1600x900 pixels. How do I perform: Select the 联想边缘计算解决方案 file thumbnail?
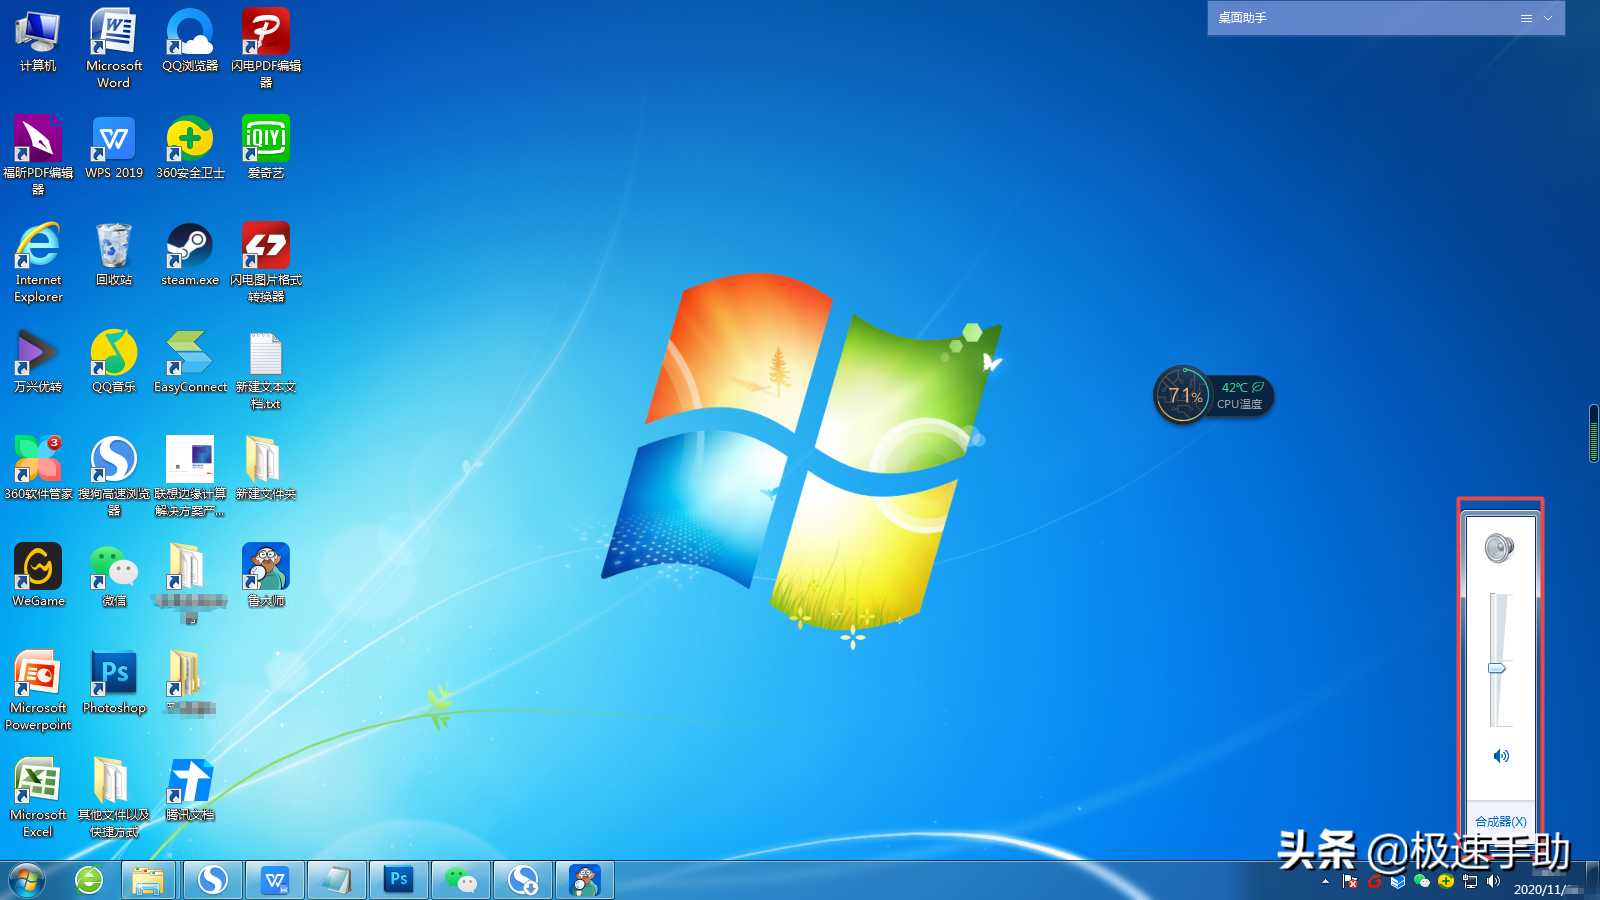click(x=190, y=476)
